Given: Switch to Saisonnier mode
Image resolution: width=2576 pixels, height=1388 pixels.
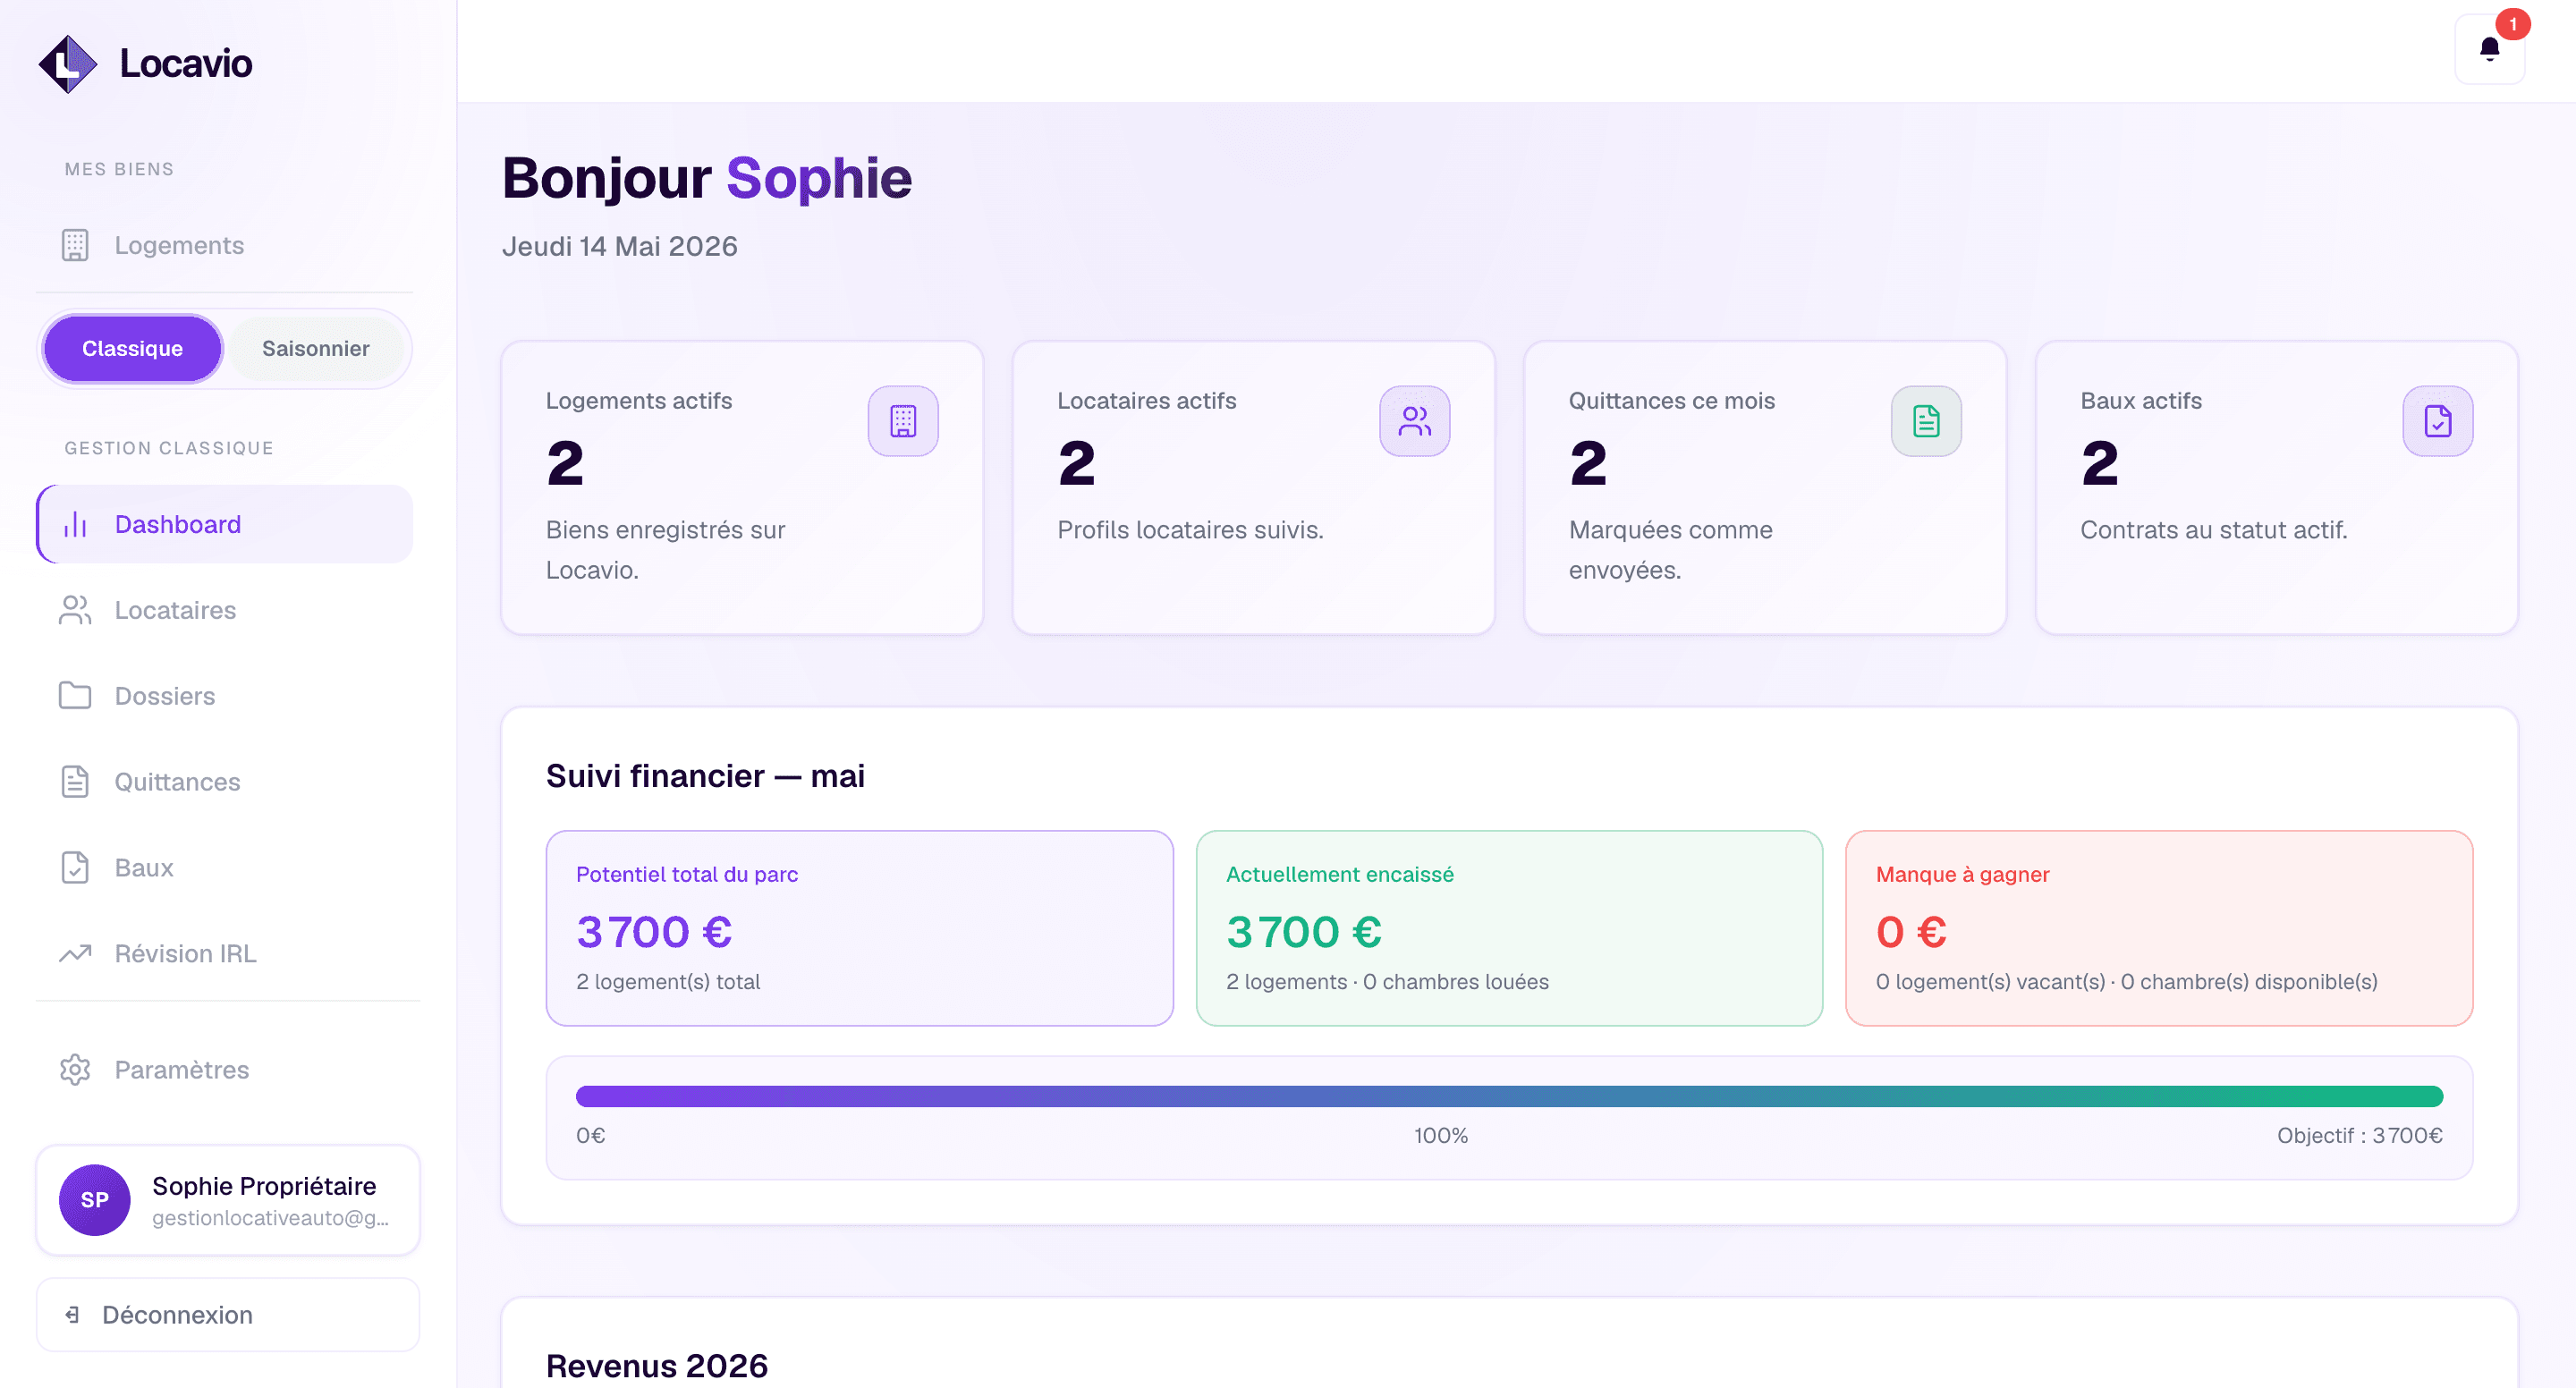Looking at the screenshot, I should tap(316, 349).
